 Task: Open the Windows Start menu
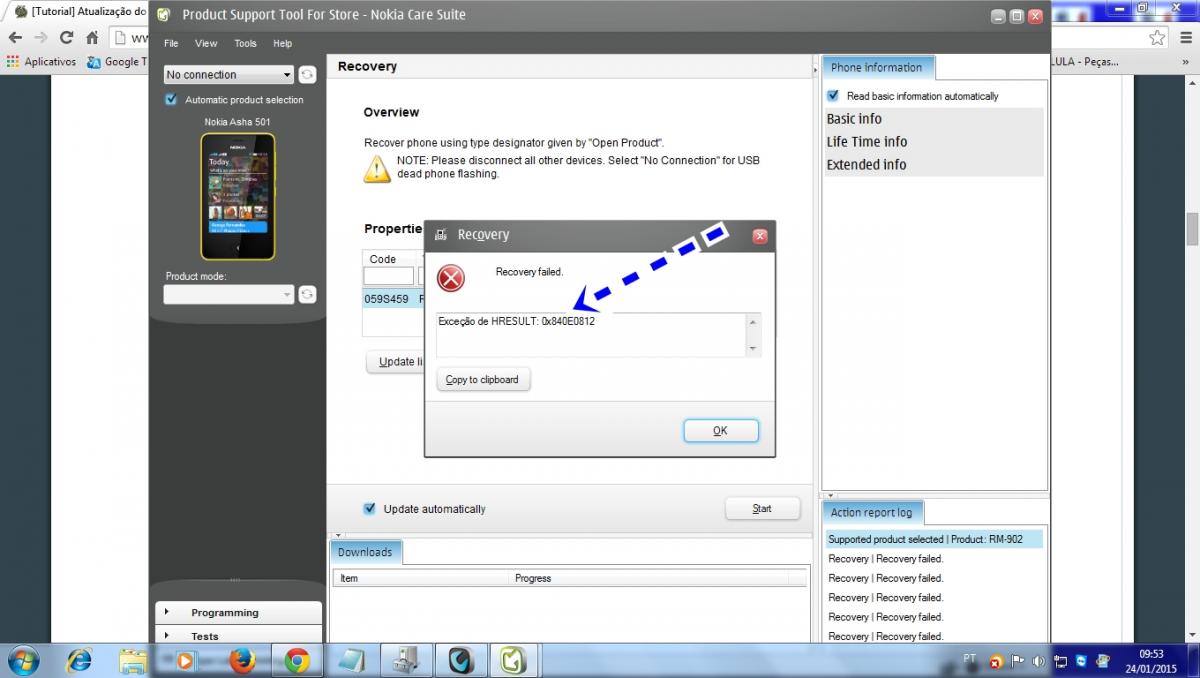click(x=22, y=661)
